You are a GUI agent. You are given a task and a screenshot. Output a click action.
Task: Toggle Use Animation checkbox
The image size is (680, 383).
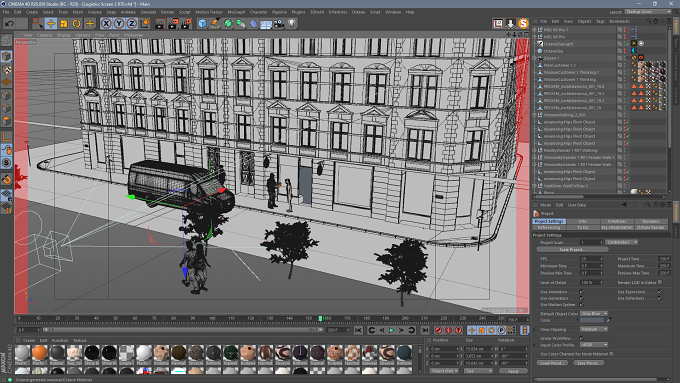pyautogui.click(x=582, y=292)
